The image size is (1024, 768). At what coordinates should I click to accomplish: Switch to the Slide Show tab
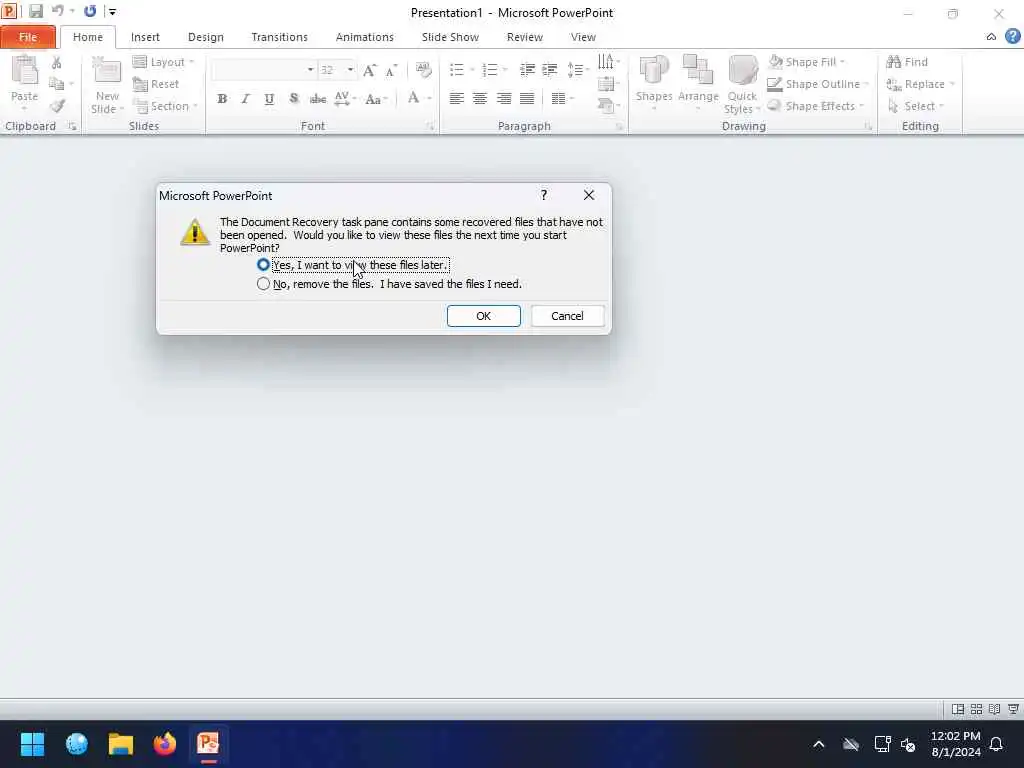click(450, 37)
